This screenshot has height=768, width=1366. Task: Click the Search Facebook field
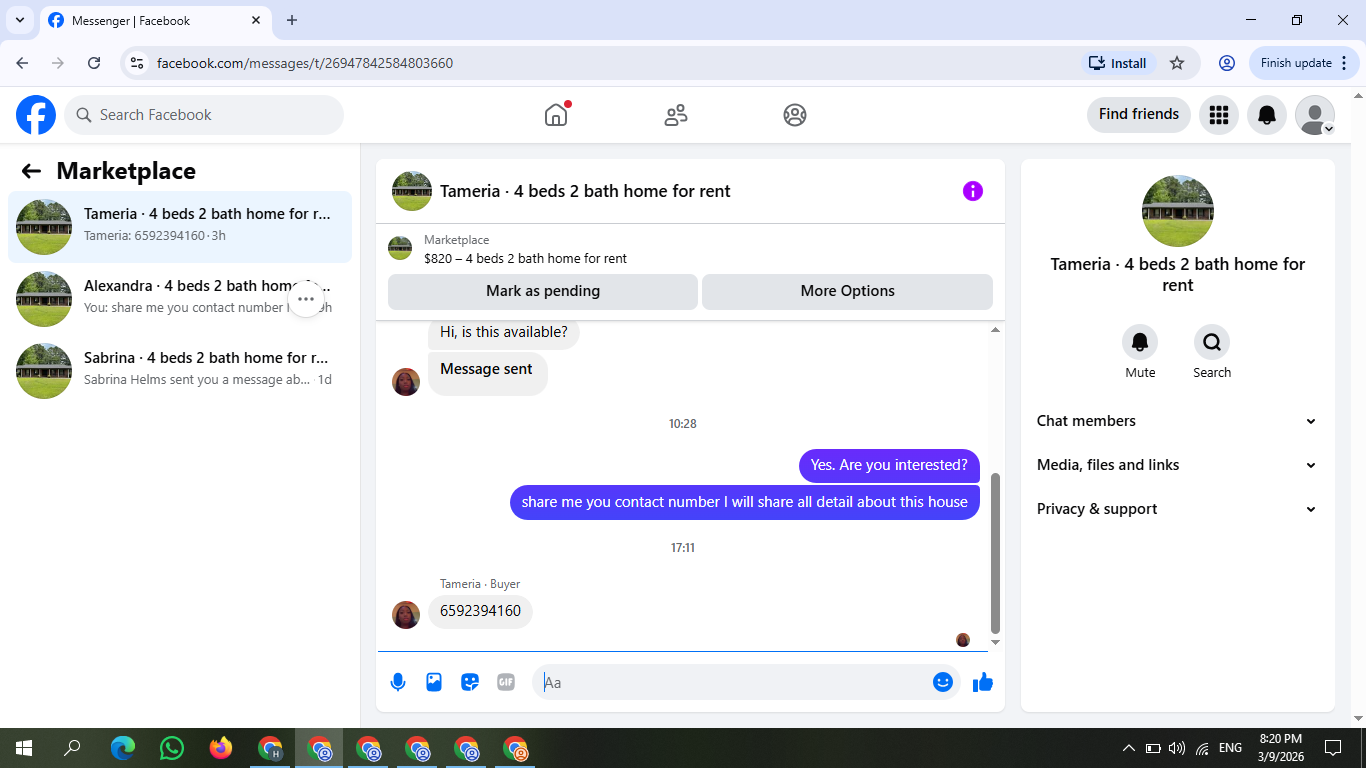[204, 115]
